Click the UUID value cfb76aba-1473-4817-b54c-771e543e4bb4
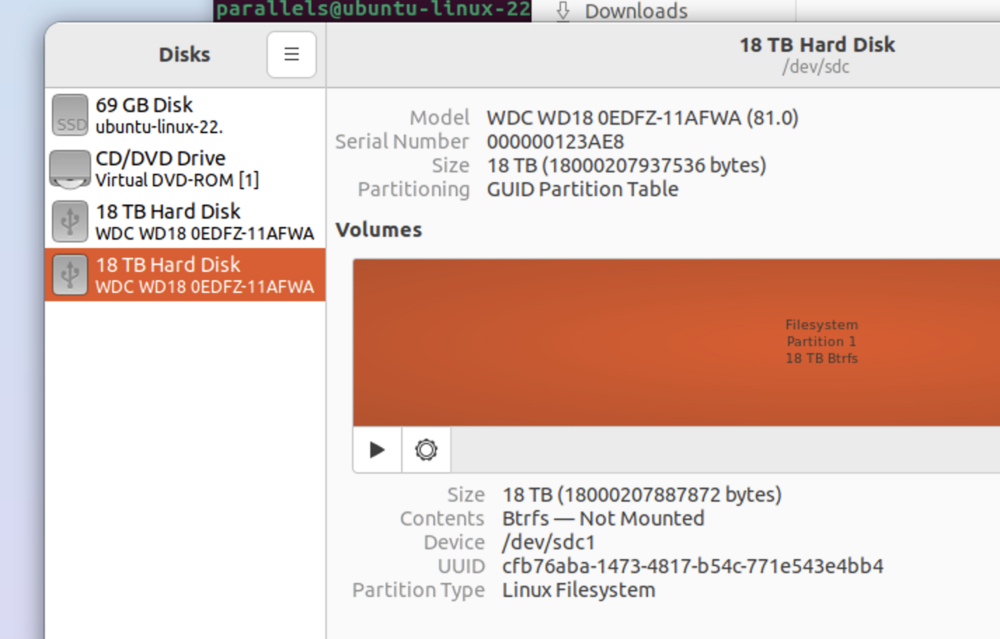Viewport: 1000px width, 639px height. 693,566
